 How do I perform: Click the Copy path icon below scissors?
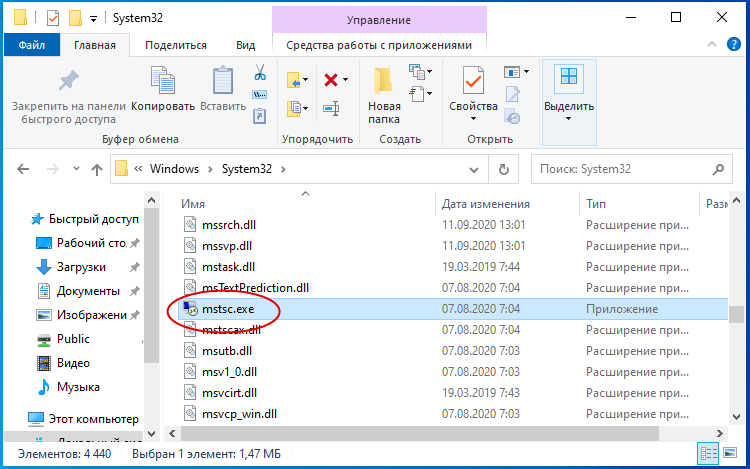260,95
